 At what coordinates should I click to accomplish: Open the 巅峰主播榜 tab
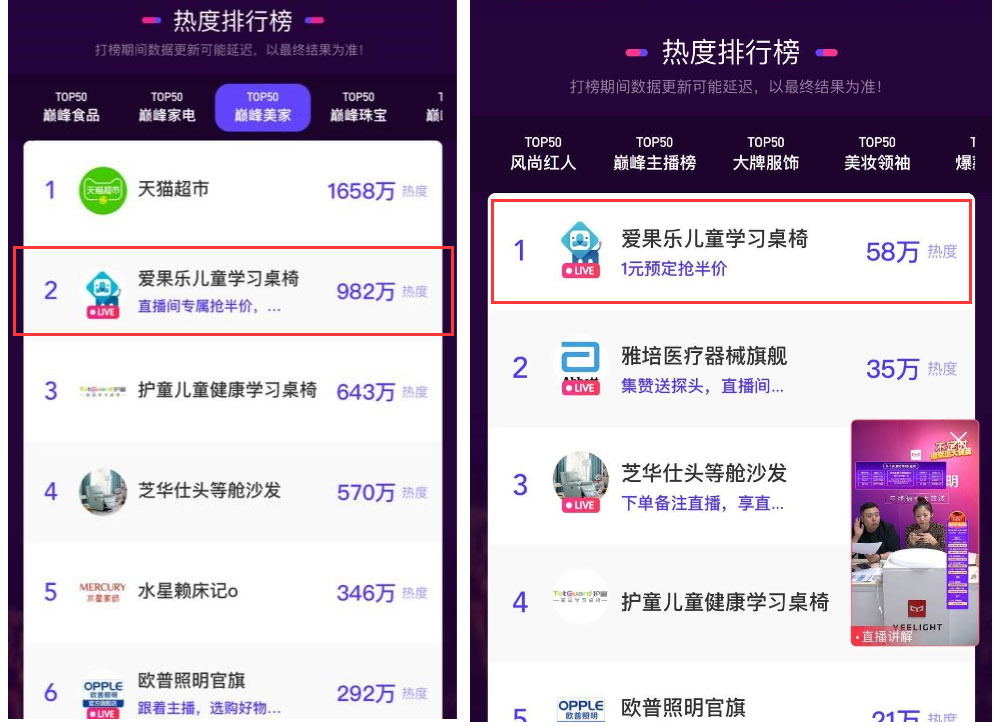coord(654,154)
